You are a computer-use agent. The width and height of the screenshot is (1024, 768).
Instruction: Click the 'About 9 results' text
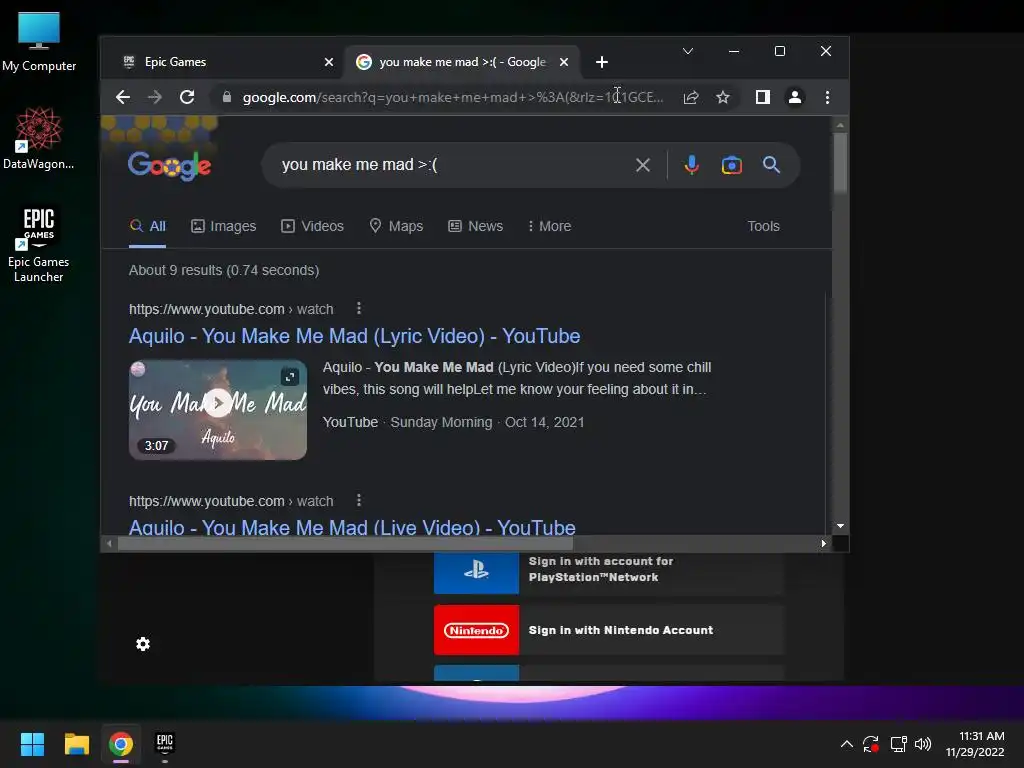click(x=223, y=270)
